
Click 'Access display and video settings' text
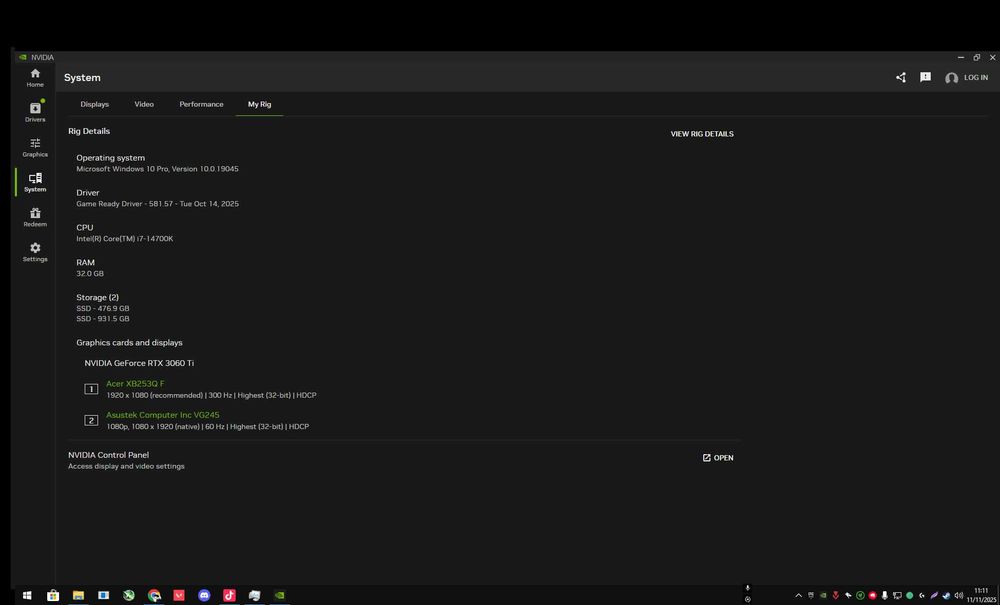(126, 466)
